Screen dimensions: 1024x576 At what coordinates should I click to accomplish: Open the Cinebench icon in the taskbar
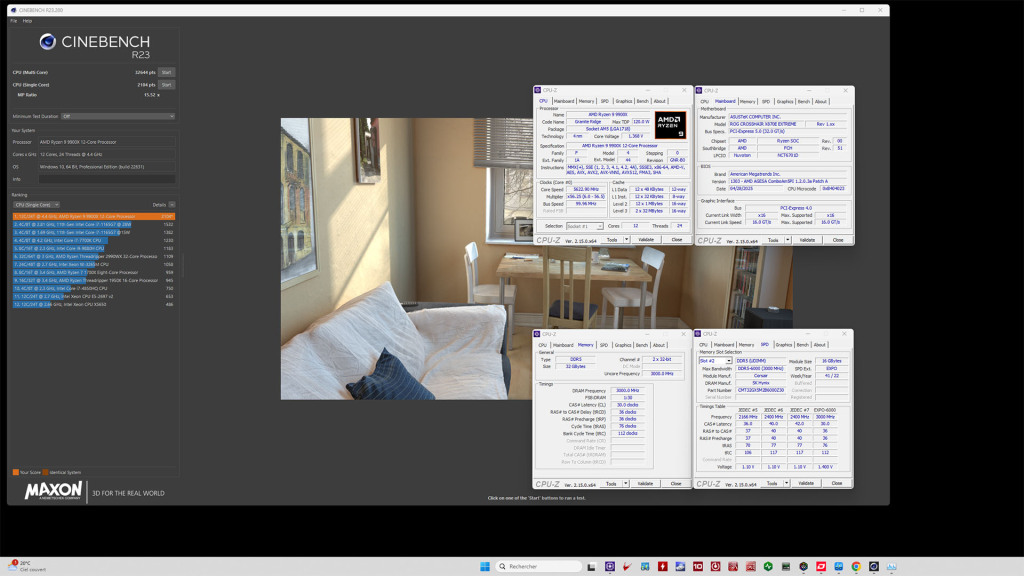coord(873,566)
